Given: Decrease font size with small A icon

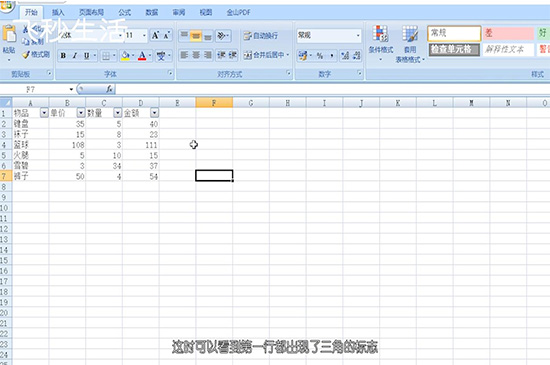Looking at the screenshot, I should click(166, 35).
